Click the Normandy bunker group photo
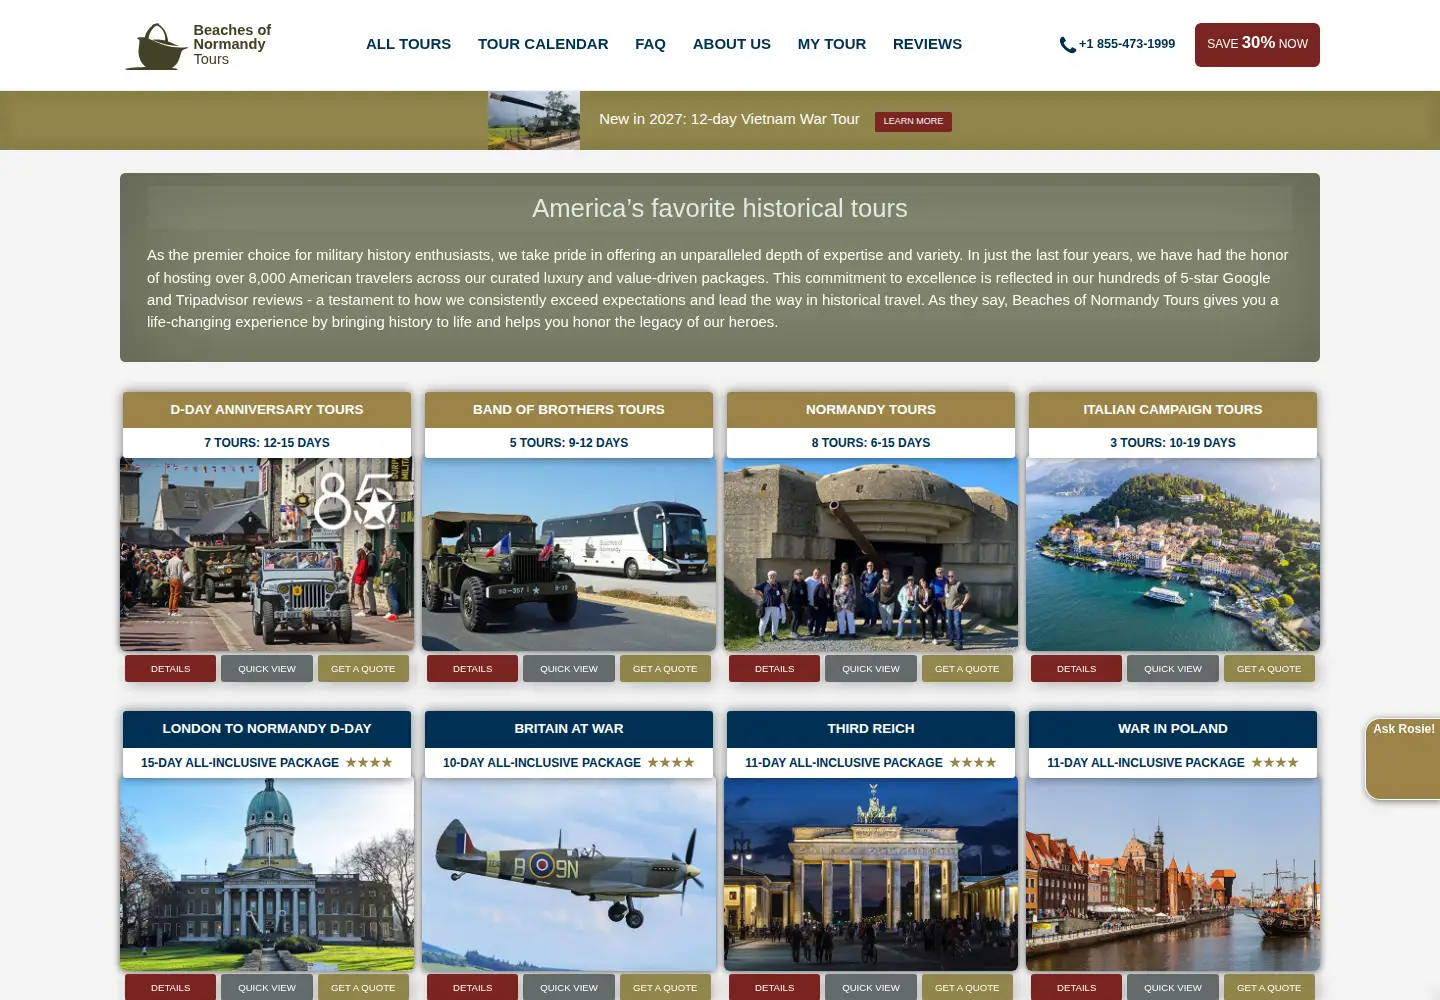The image size is (1440, 1000). point(871,554)
